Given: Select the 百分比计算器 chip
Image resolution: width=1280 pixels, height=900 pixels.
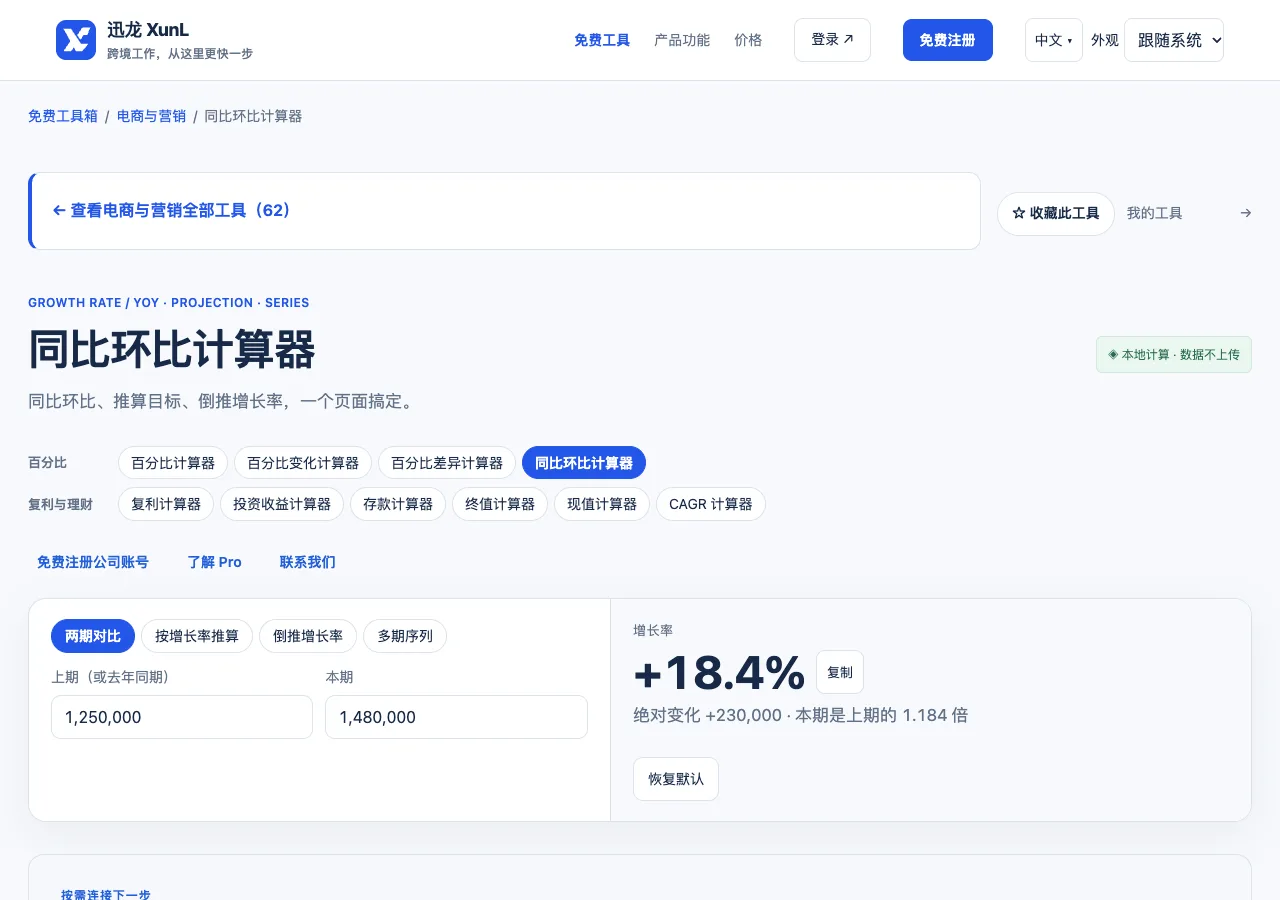Looking at the screenshot, I should click(173, 463).
